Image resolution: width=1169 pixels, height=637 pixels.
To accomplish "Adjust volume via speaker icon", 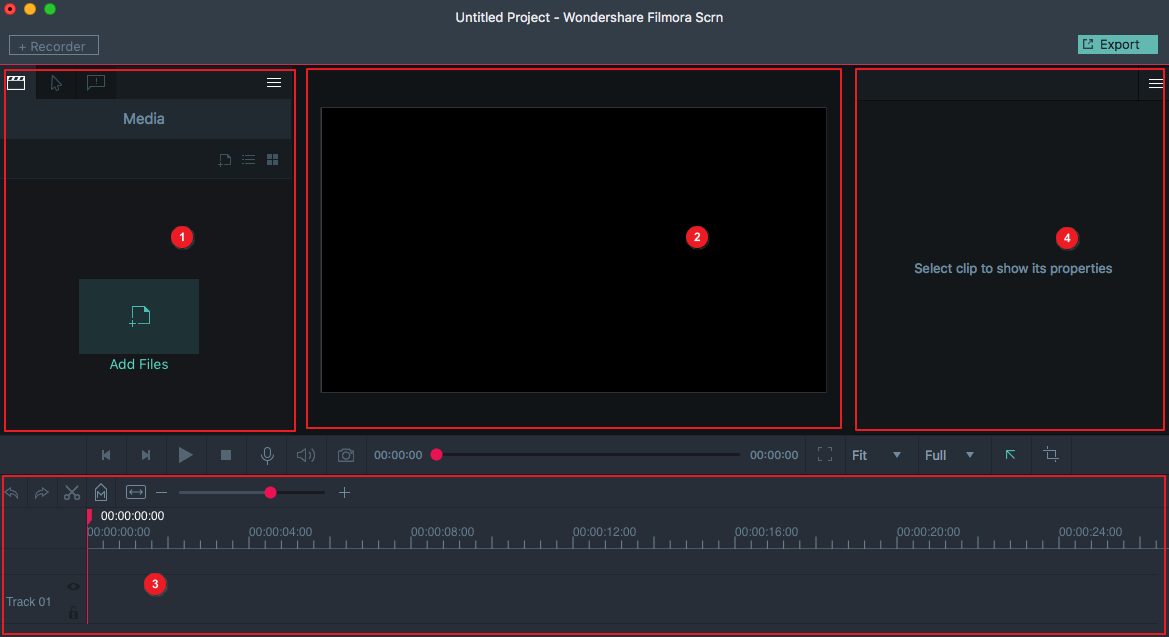I will click(x=306, y=455).
